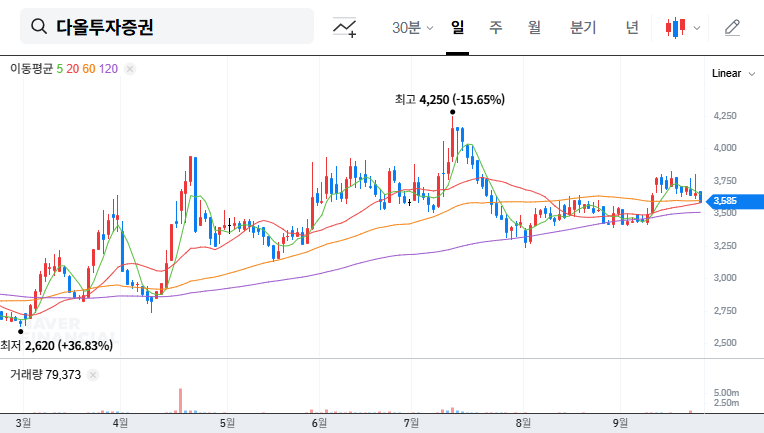
Task: Select the 일 daily tab
Action: (457, 27)
